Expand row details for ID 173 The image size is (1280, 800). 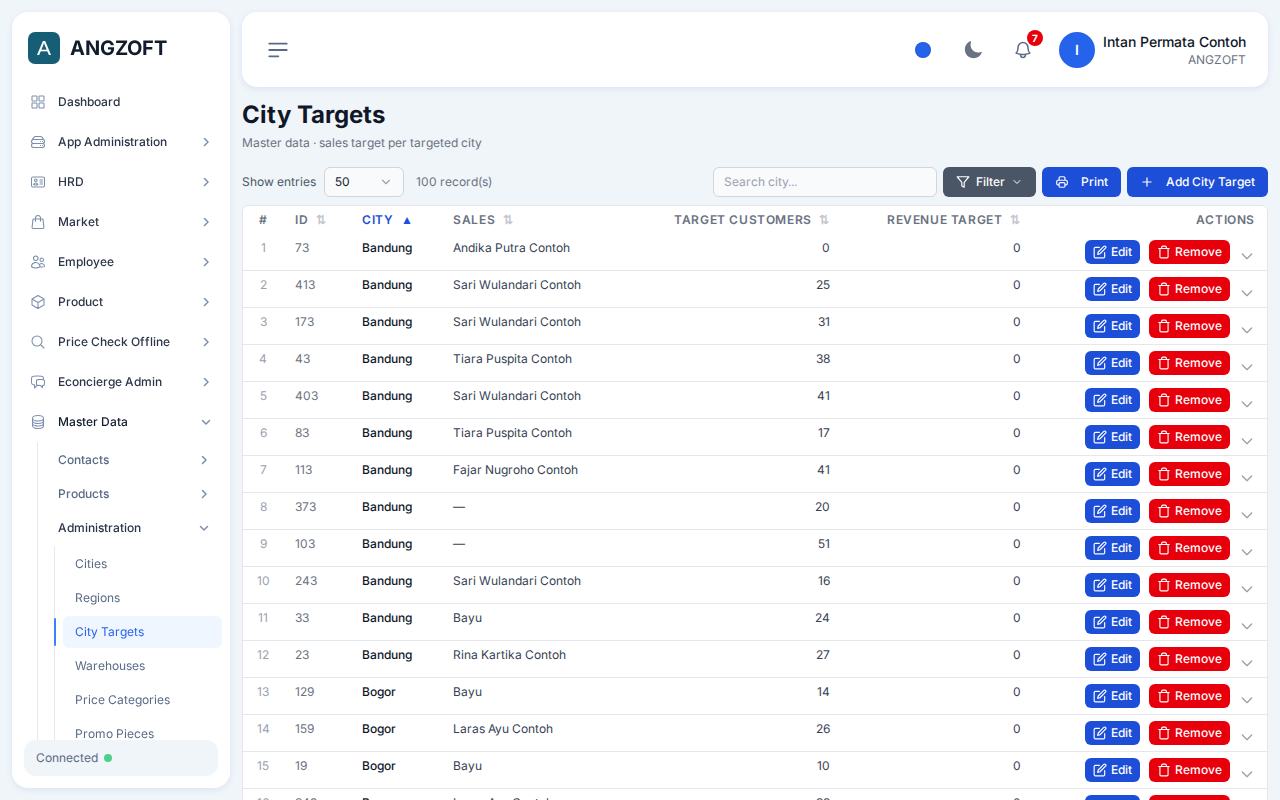click(1247, 330)
